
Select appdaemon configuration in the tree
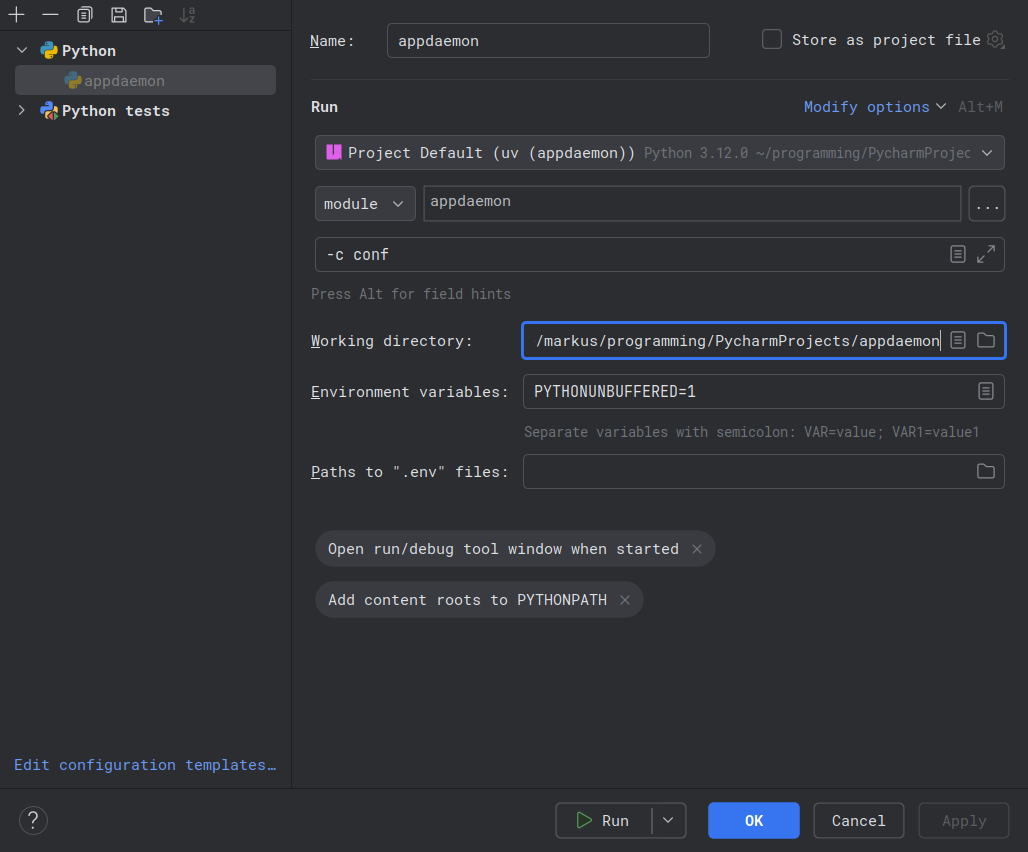pos(146,81)
